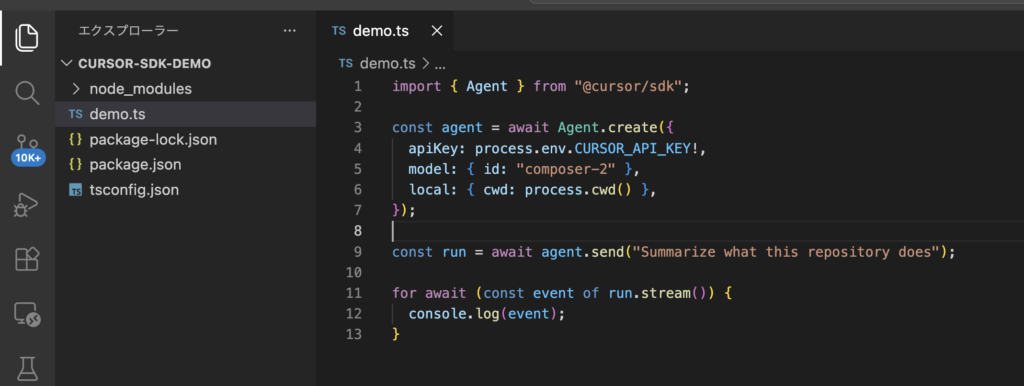Click line number 13 in gutter
This screenshot has width=1024, height=386.
(354, 334)
